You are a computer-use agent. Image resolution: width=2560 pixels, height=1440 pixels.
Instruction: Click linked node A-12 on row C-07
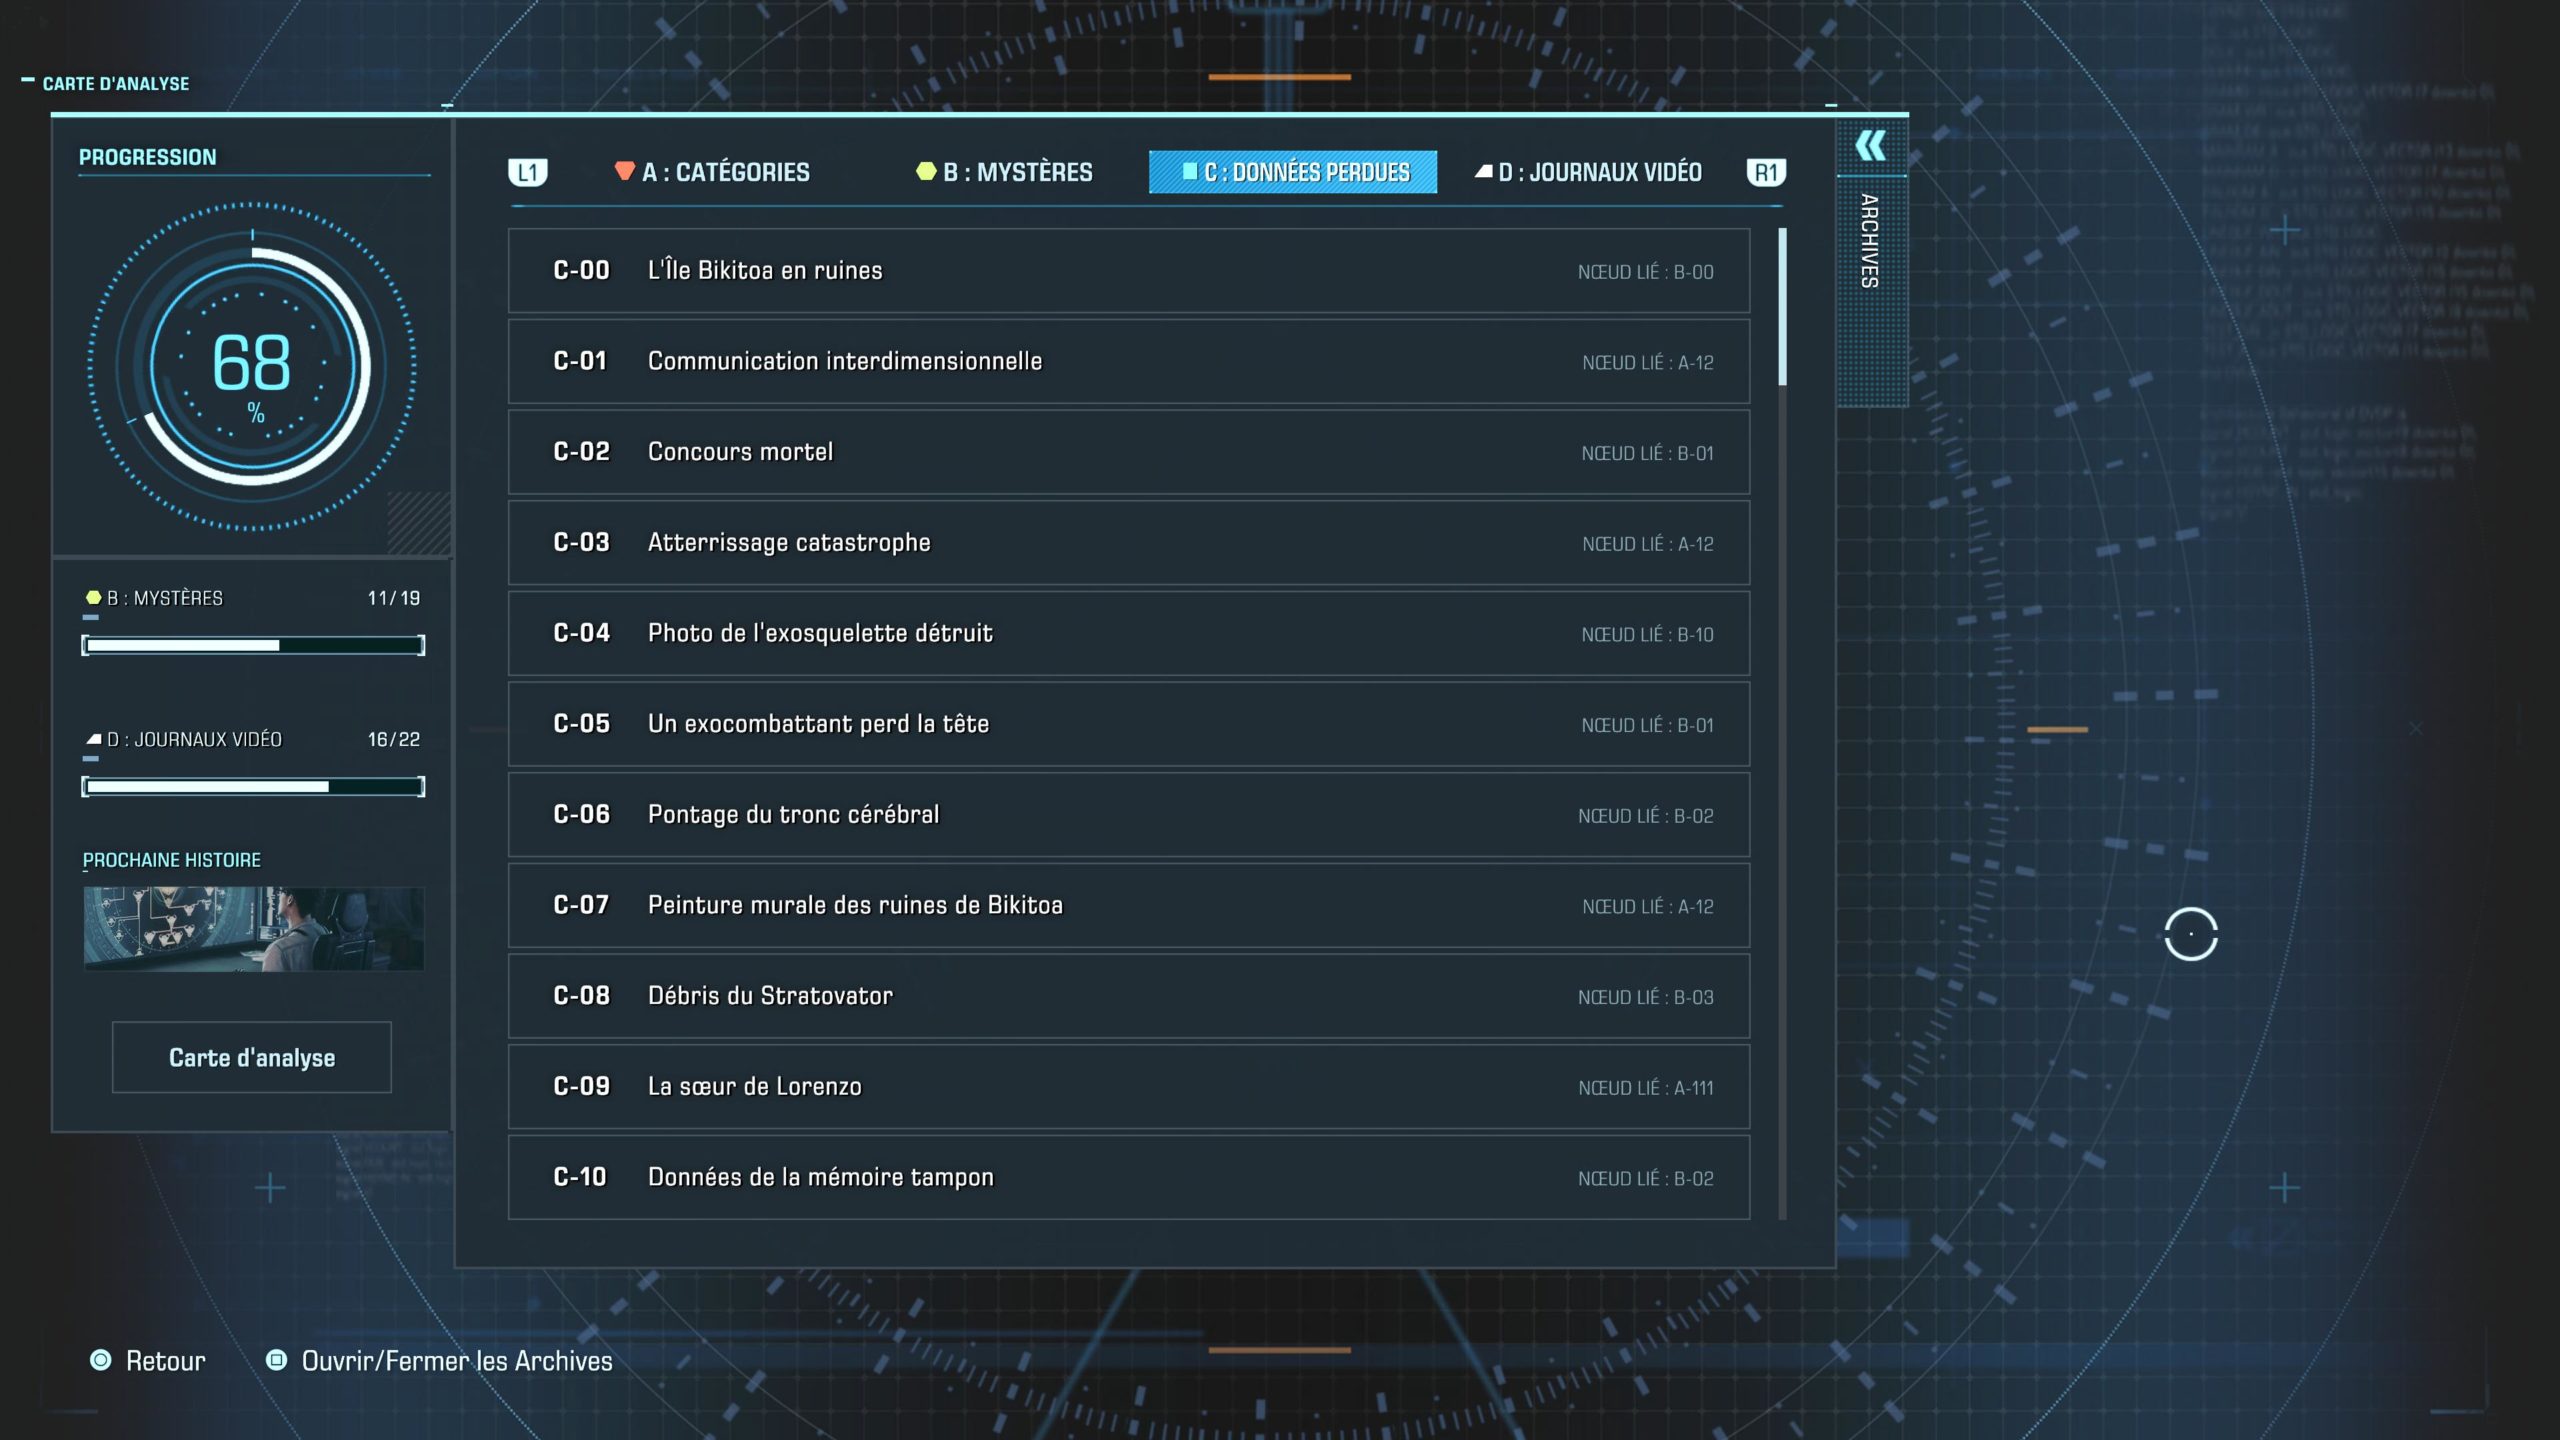1648,907
